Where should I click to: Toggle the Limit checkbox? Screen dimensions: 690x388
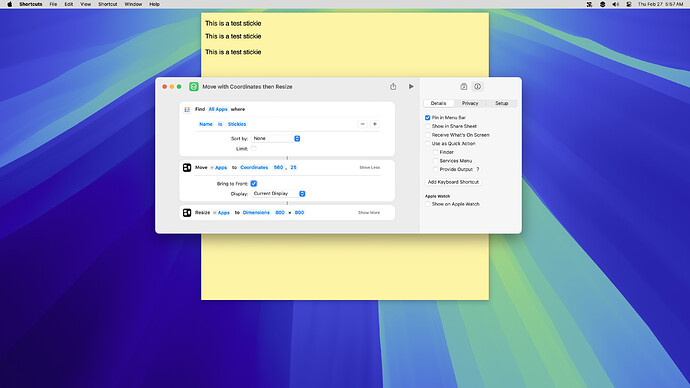tap(253, 149)
